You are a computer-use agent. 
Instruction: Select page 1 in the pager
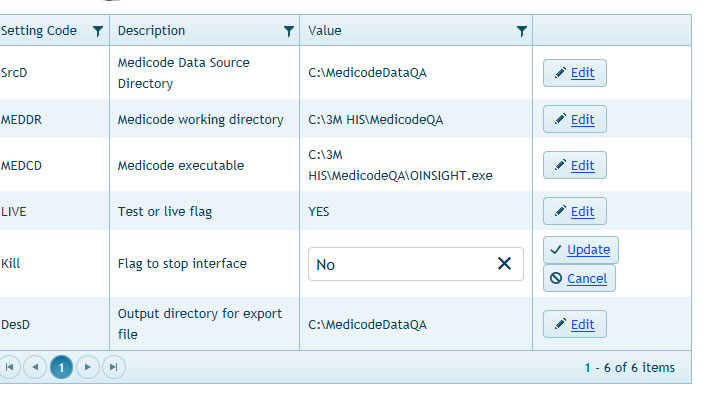coord(61,367)
